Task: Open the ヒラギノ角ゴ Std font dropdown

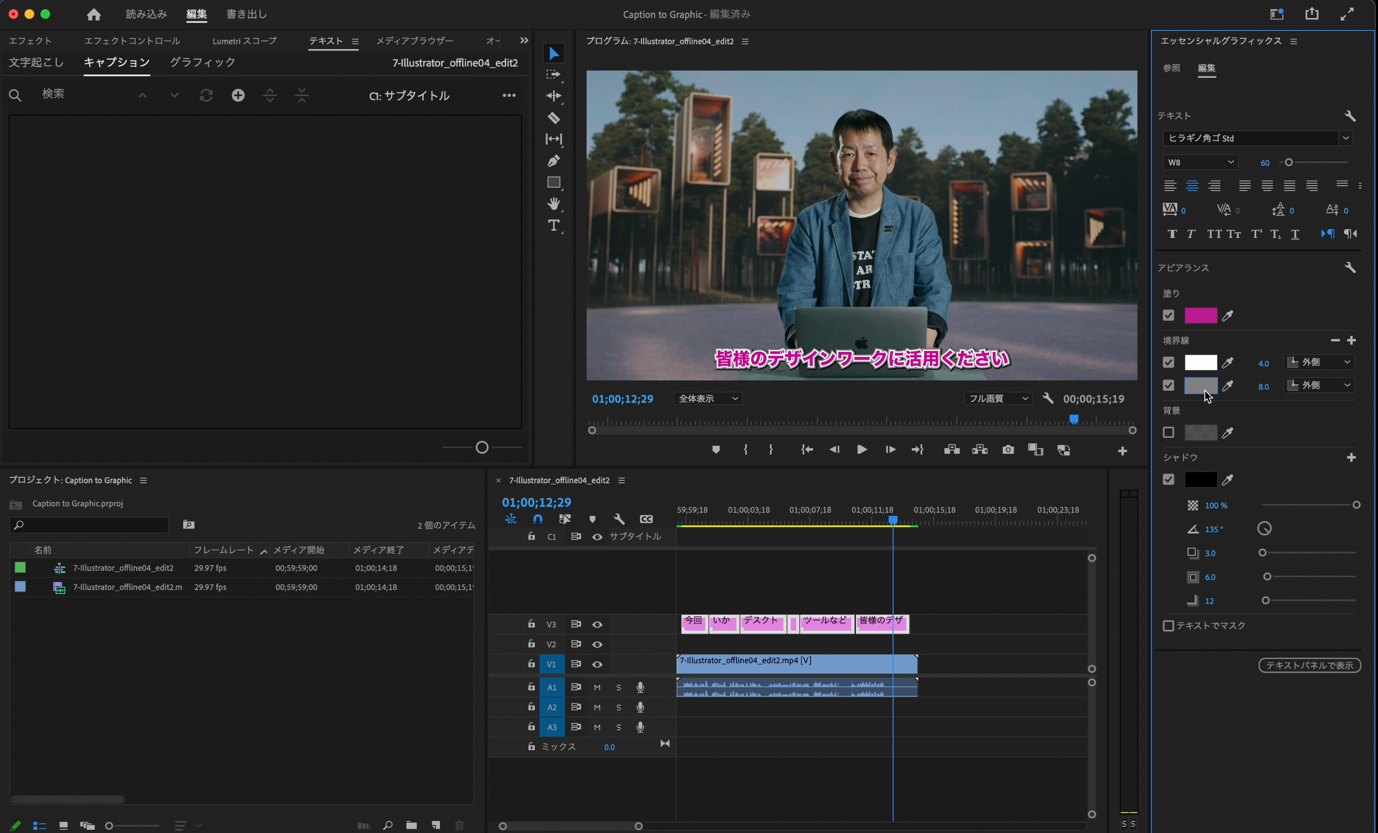Action: (1256, 138)
